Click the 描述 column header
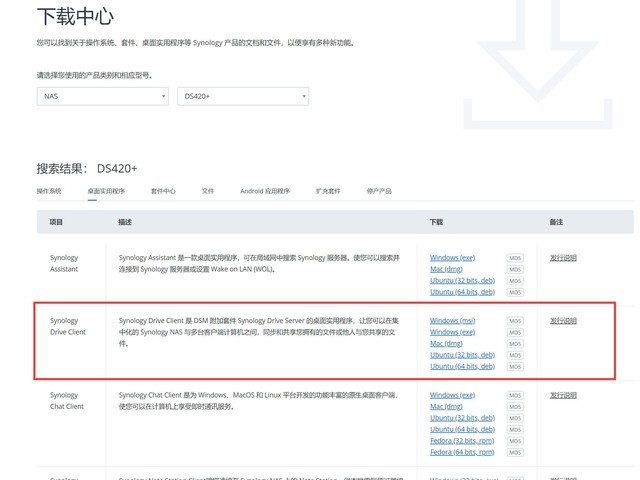This screenshot has height=480, width=640. coord(125,222)
